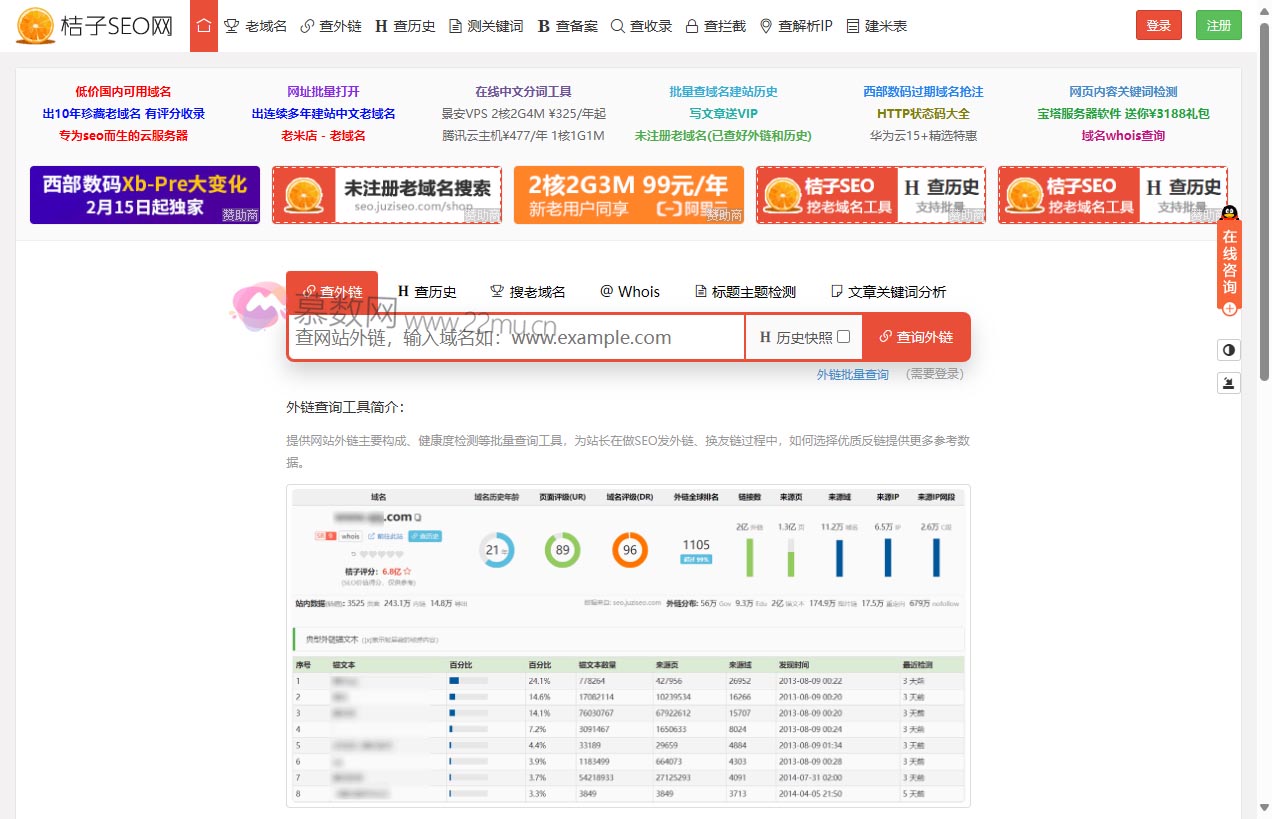Screen dimensions: 1272x819
Task: Expand the plus icon under 在线咨询
Action: 1229,309
